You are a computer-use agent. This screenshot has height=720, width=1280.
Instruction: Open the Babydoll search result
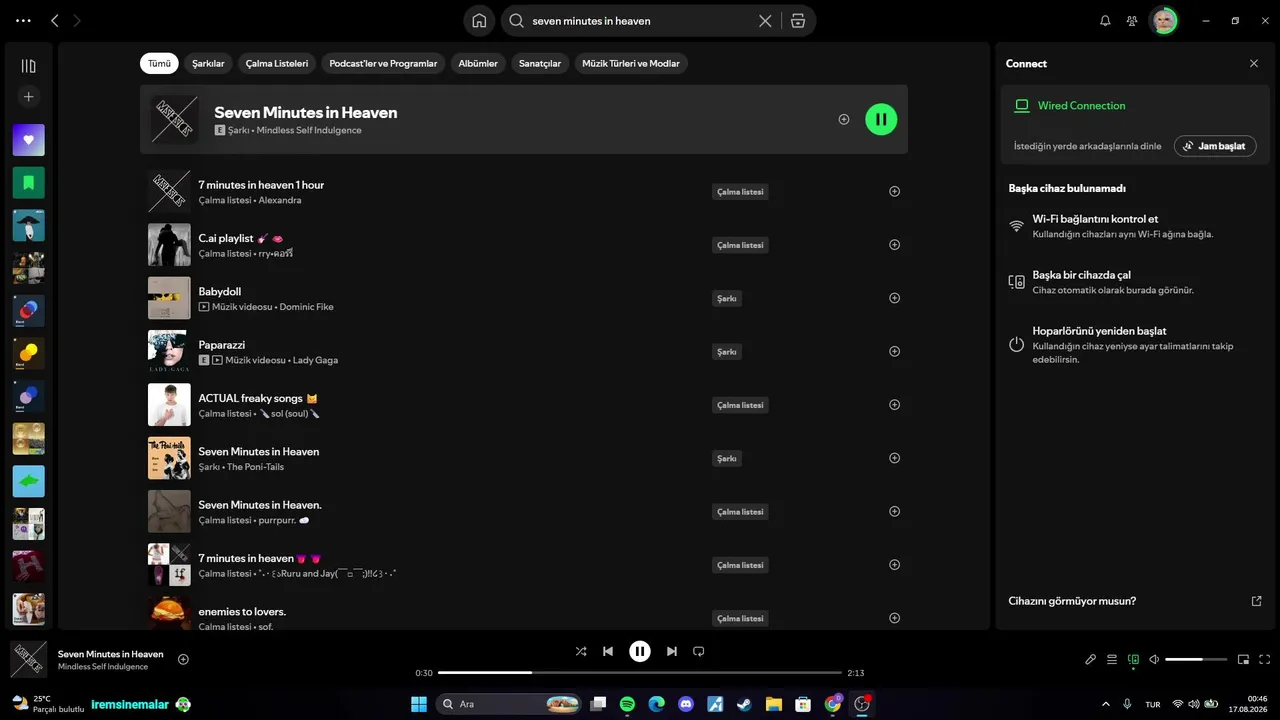[524, 298]
